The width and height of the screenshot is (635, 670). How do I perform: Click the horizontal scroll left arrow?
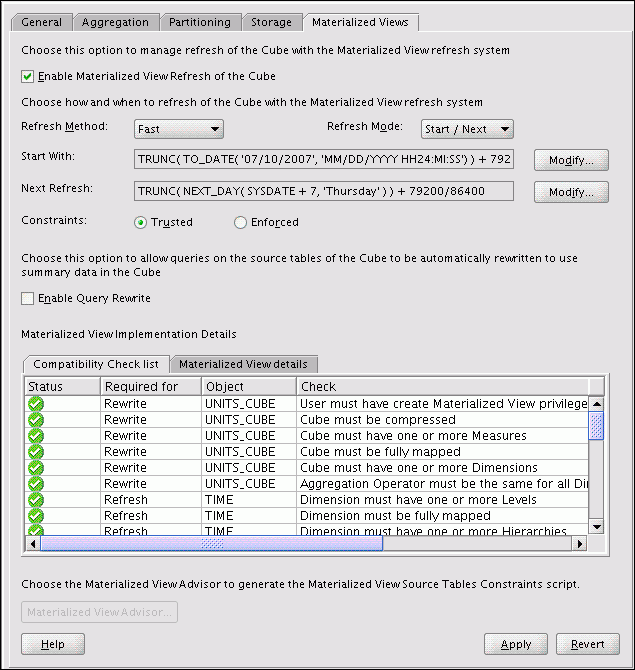pyautogui.click(x=33, y=544)
